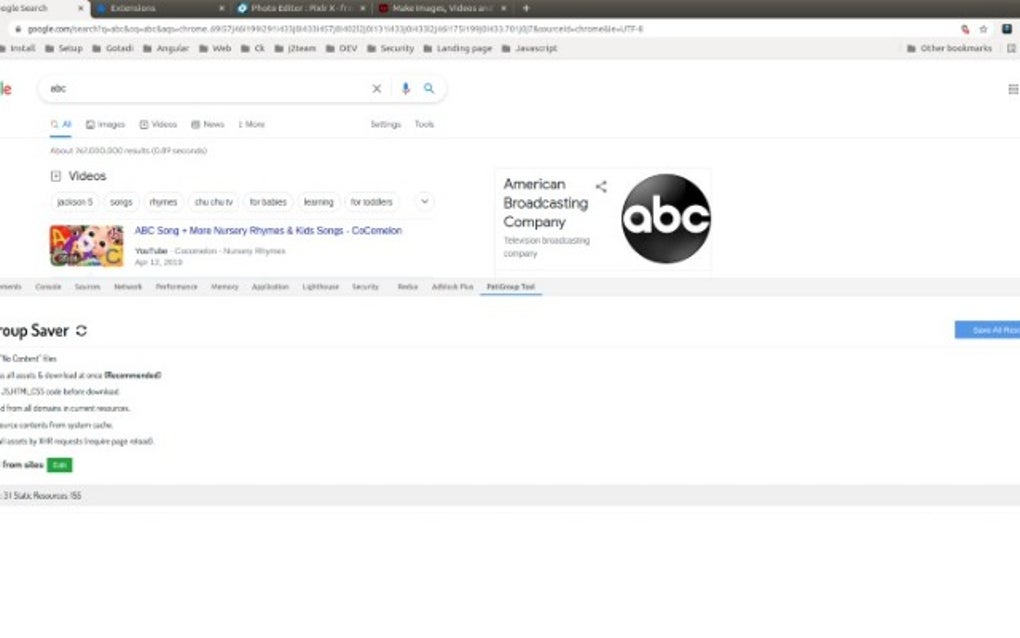Clear the "abc" search query with the X icon
1020x638 pixels.
376,88
